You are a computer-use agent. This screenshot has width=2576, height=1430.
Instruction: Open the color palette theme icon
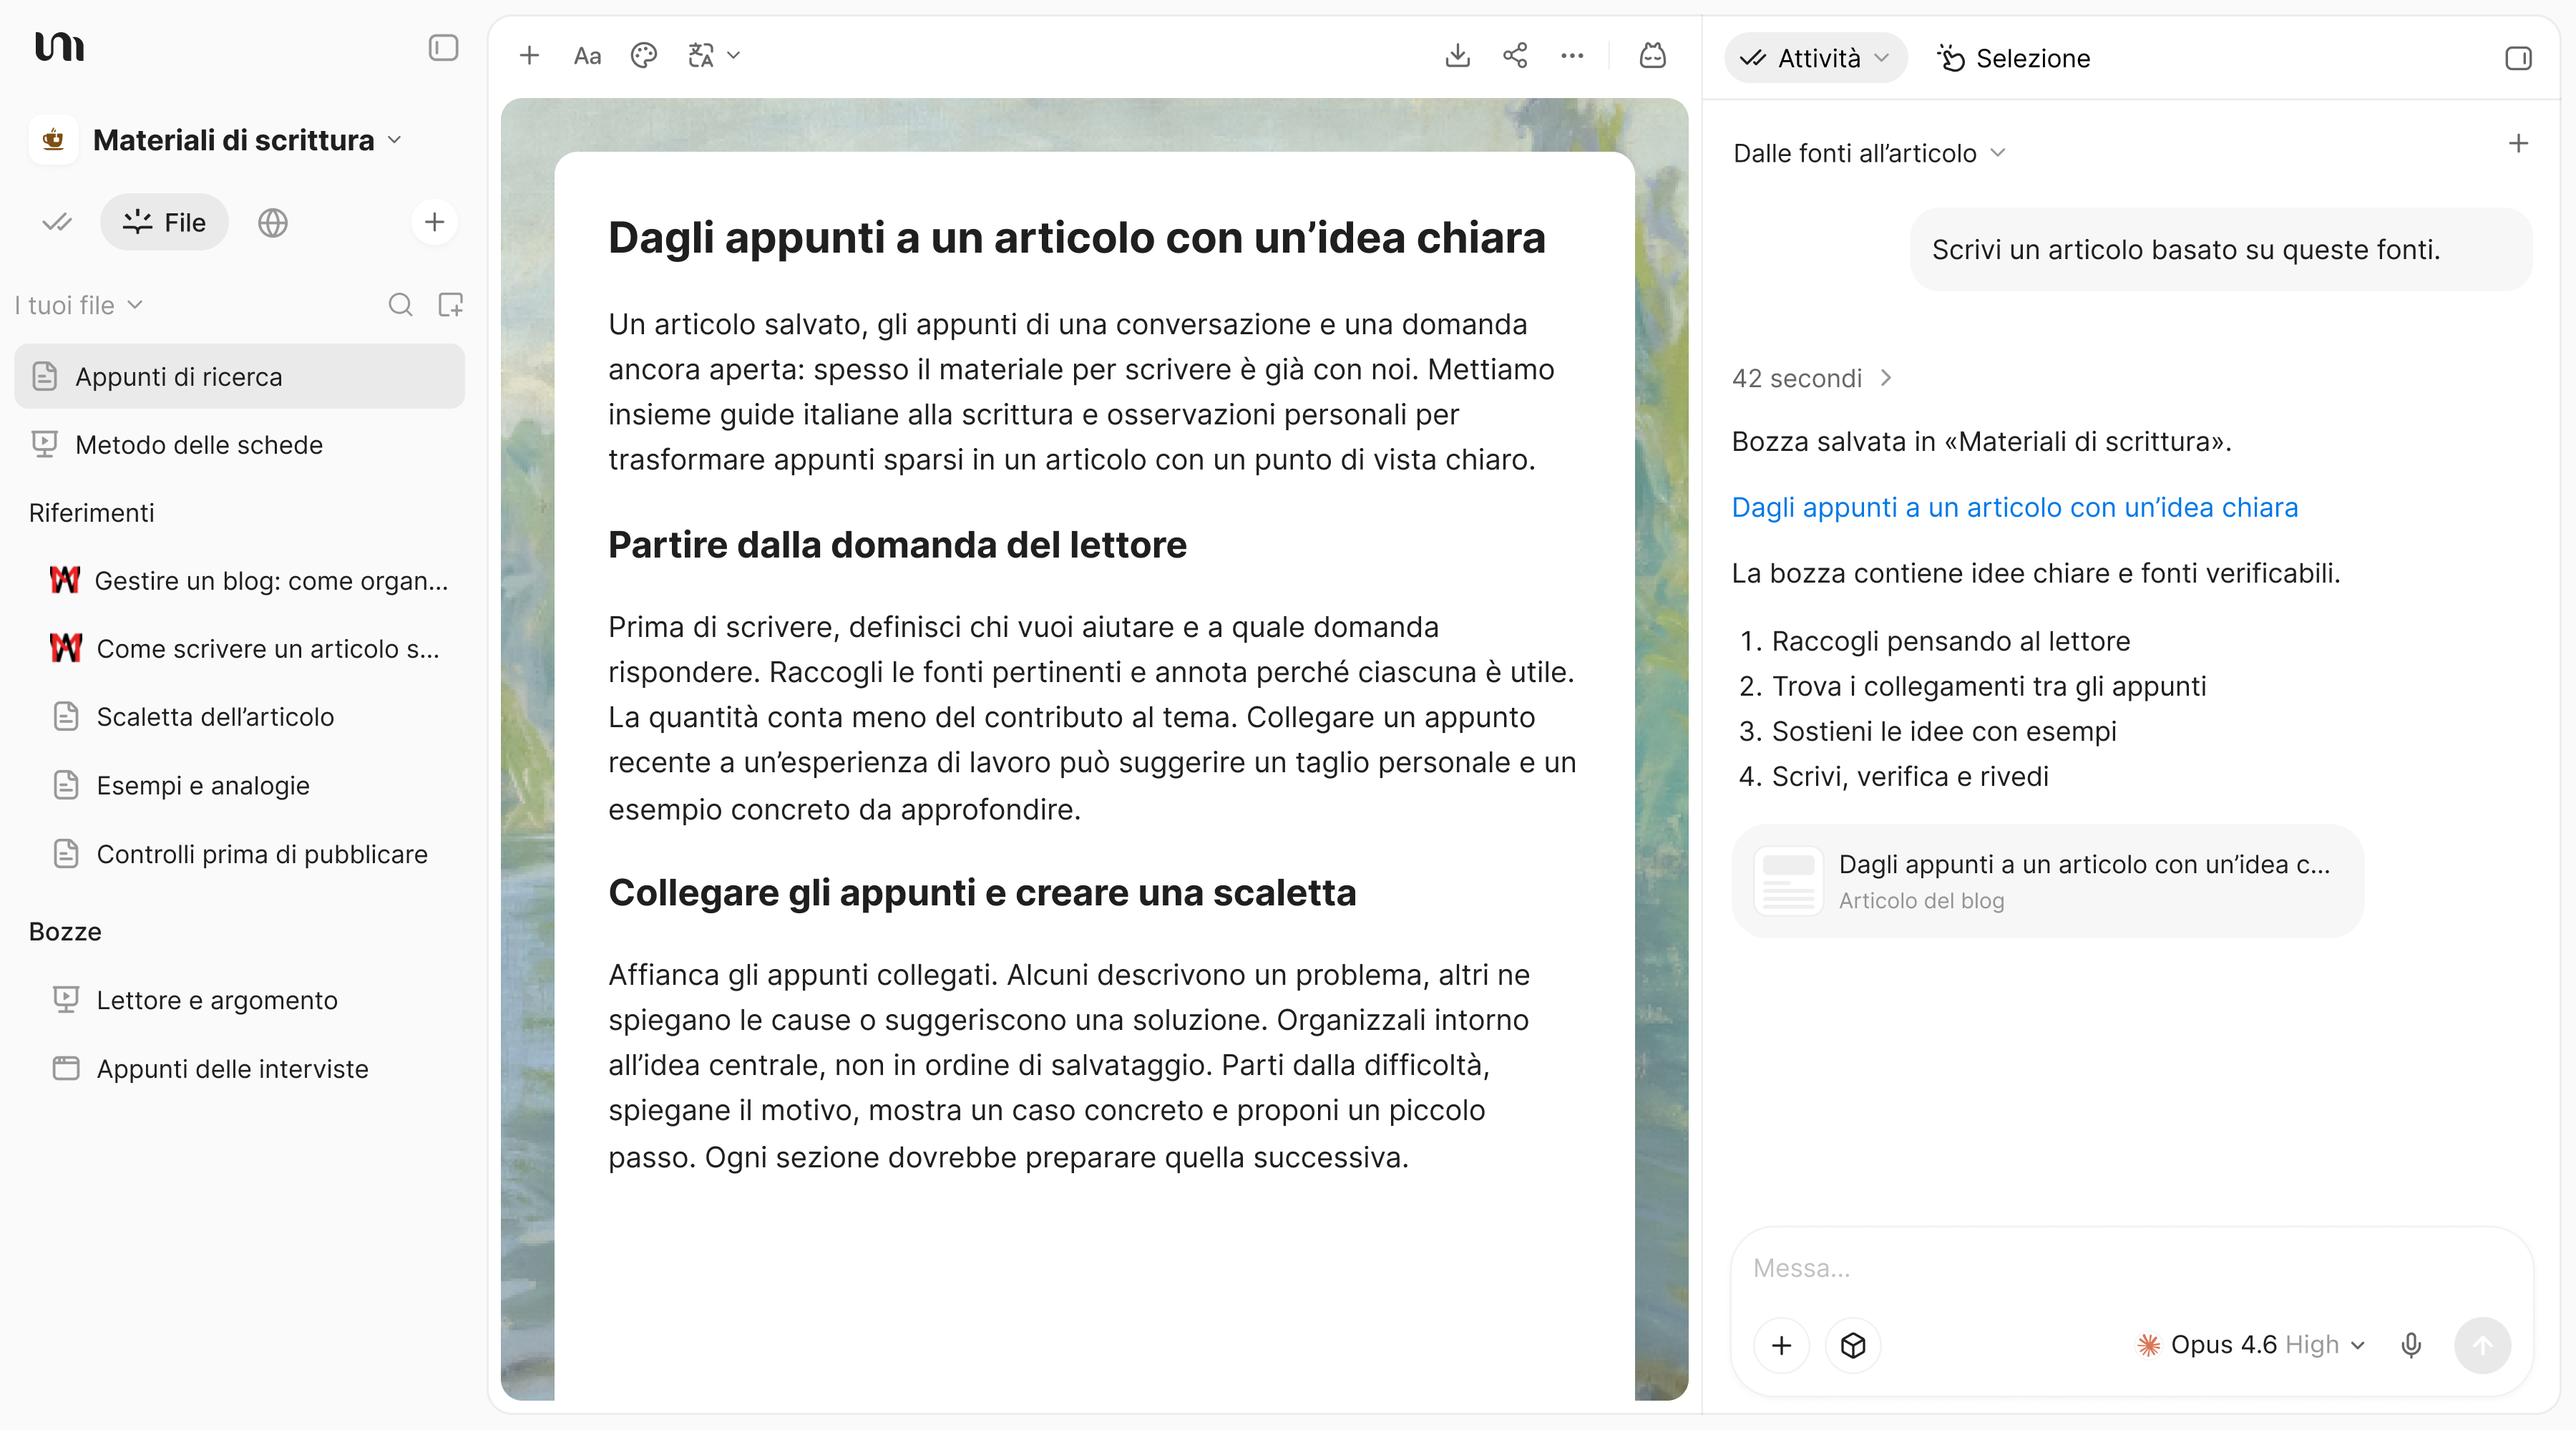644,55
